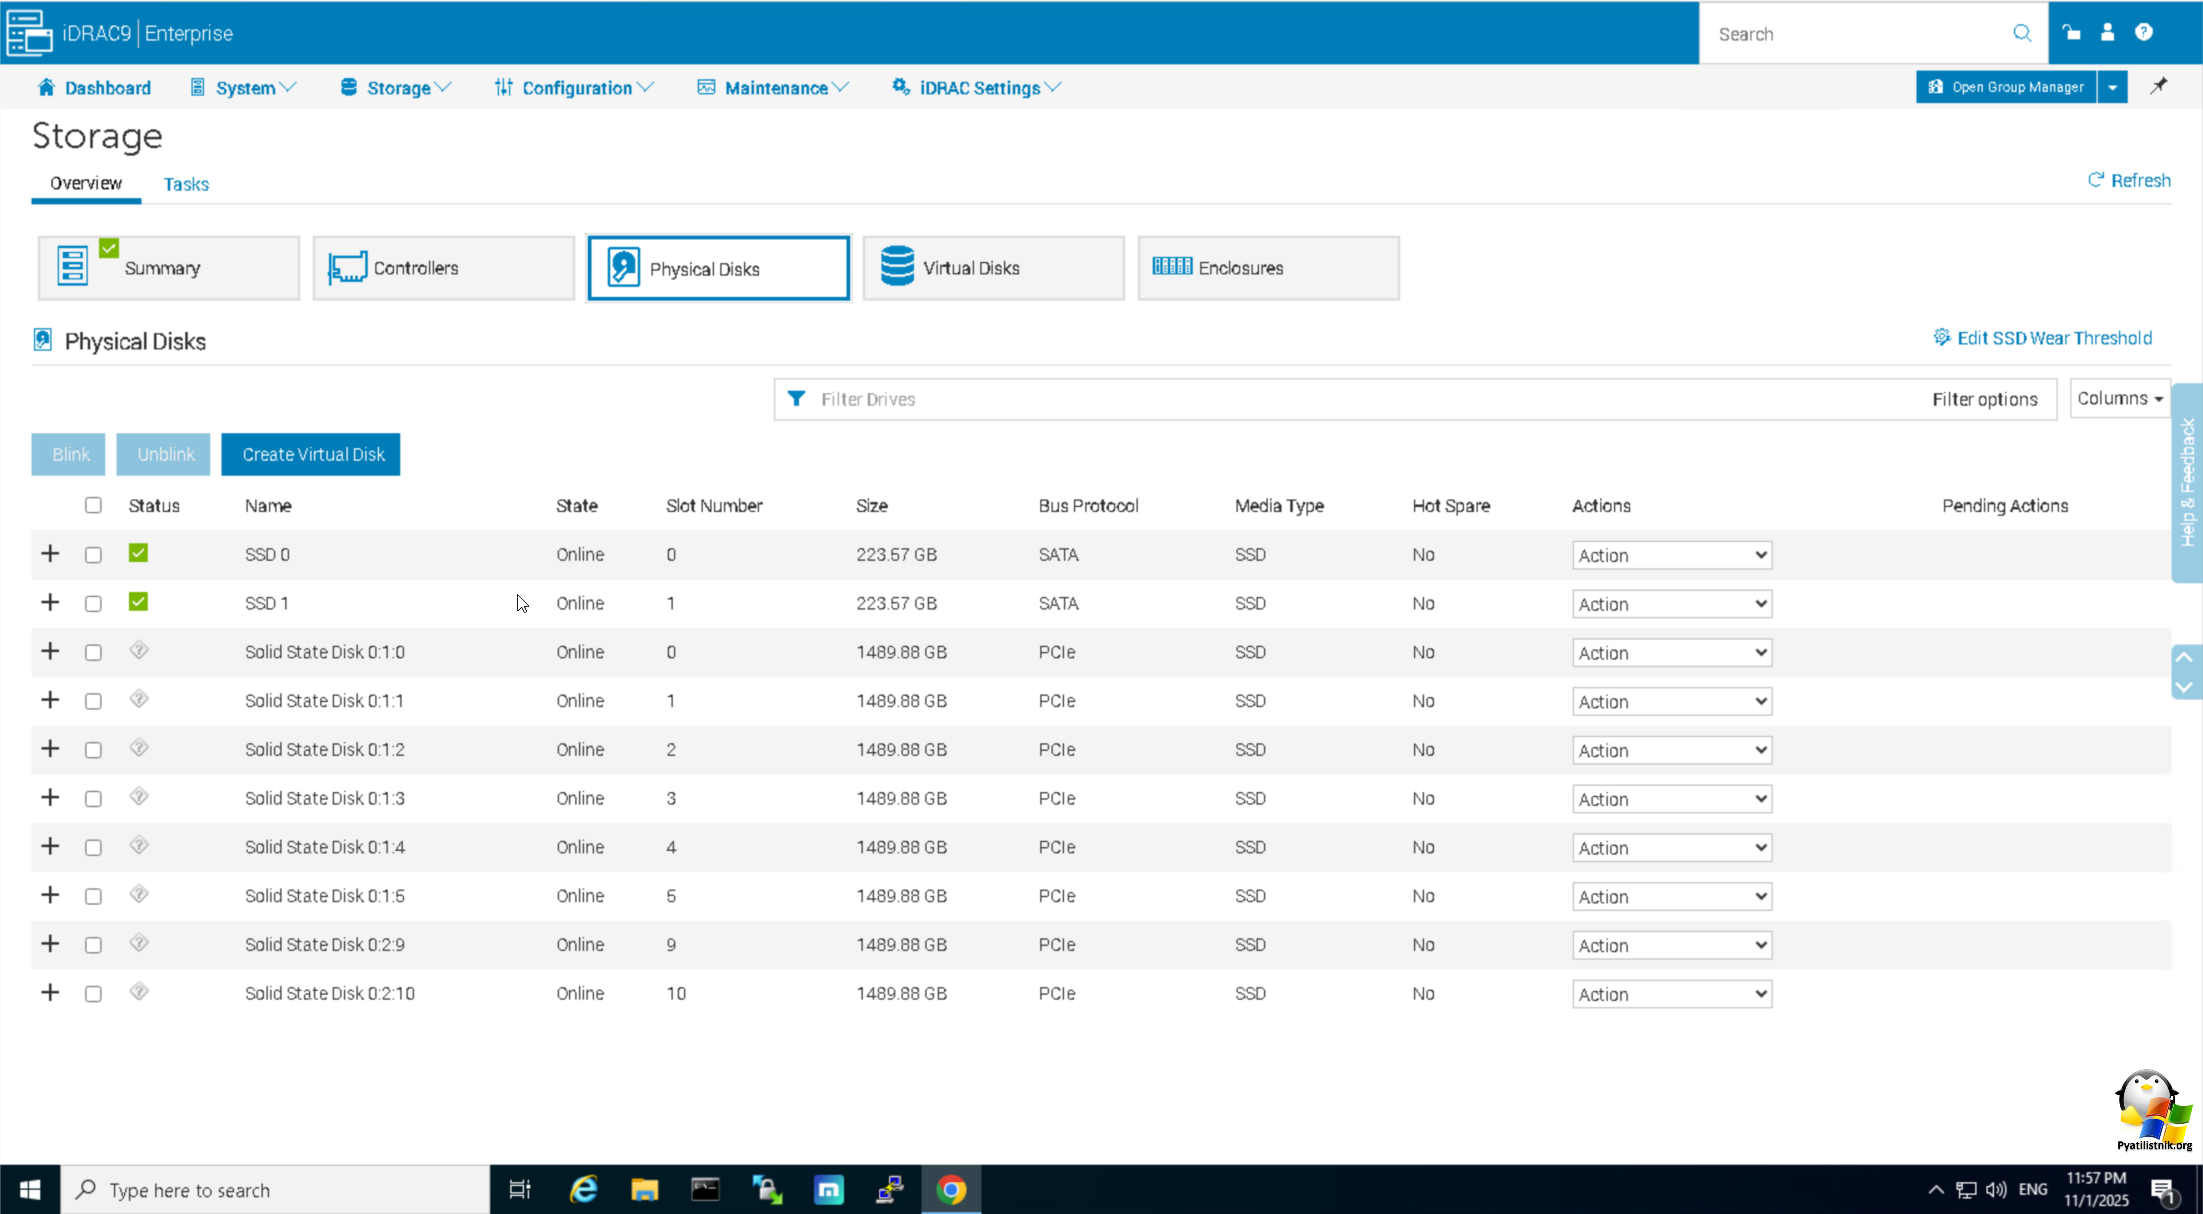Open the Virtual Disks section

pyautogui.click(x=993, y=268)
